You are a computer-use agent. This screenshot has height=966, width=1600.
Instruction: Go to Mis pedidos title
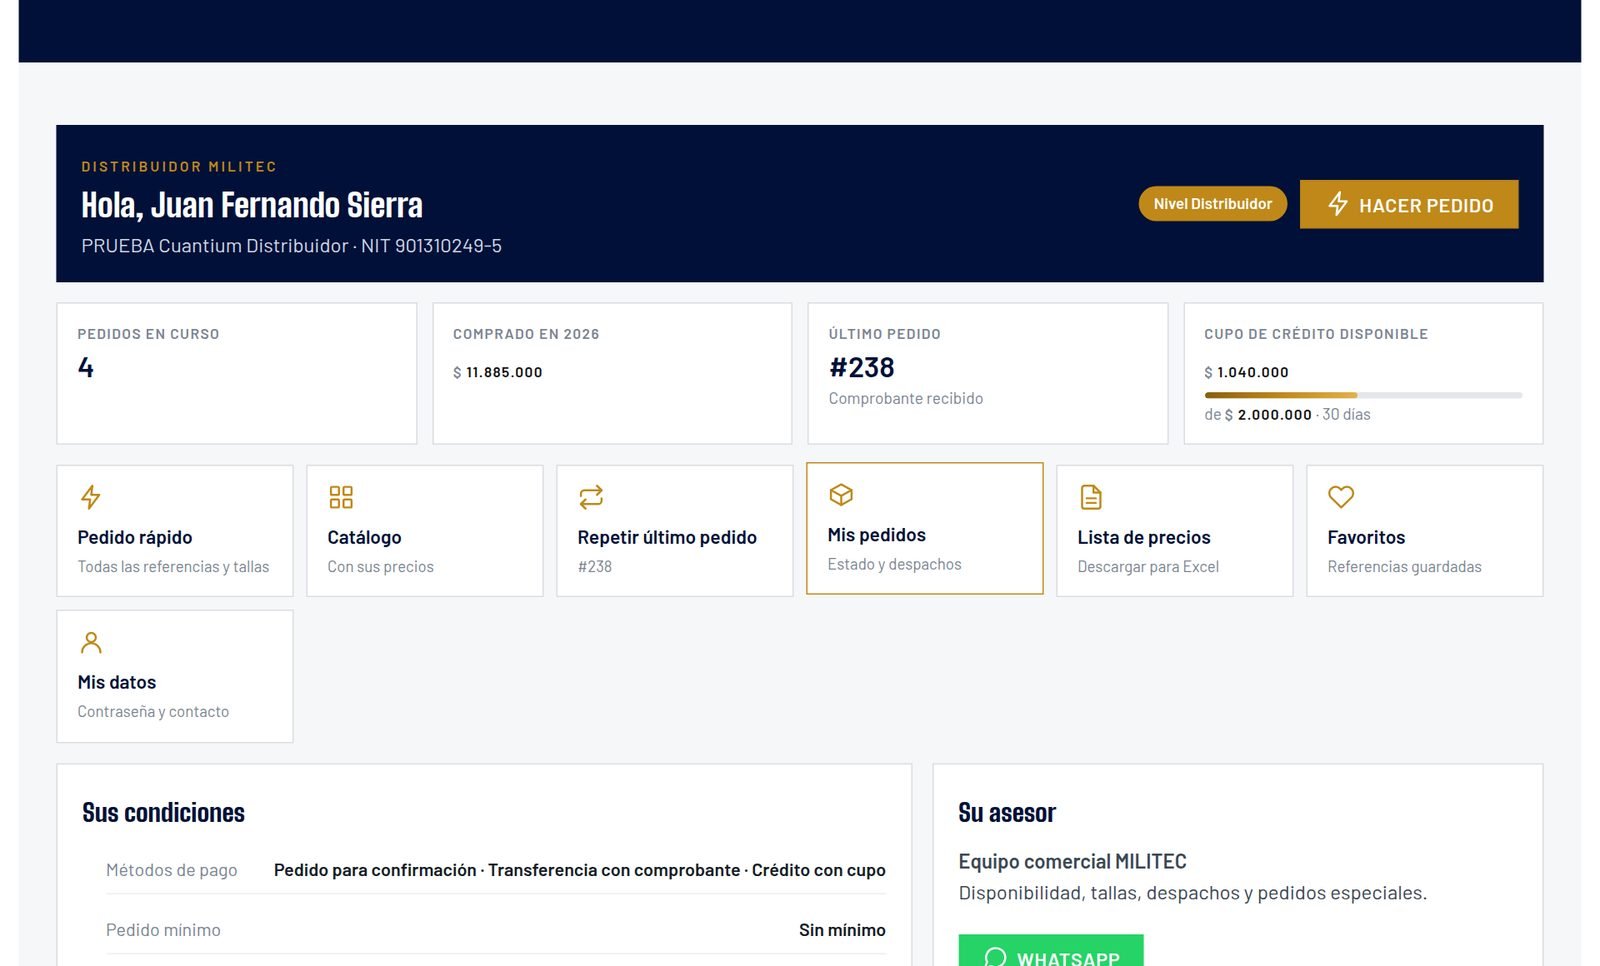pos(876,535)
